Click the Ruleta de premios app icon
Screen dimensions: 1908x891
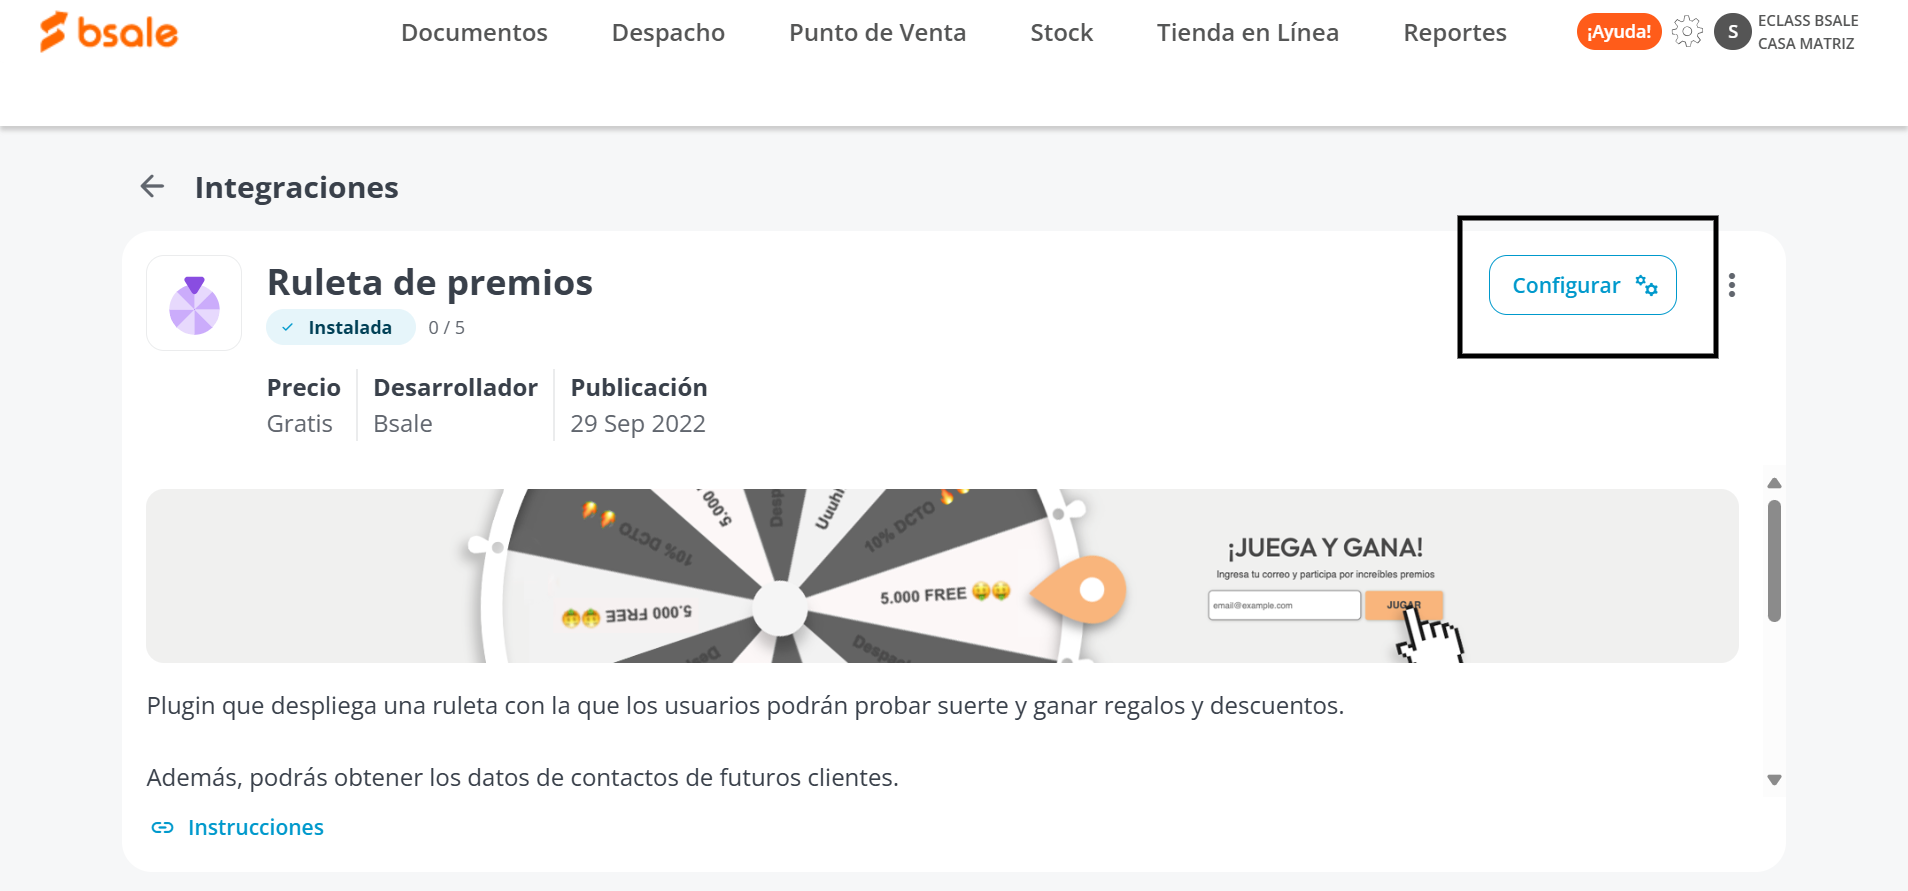tap(194, 303)
